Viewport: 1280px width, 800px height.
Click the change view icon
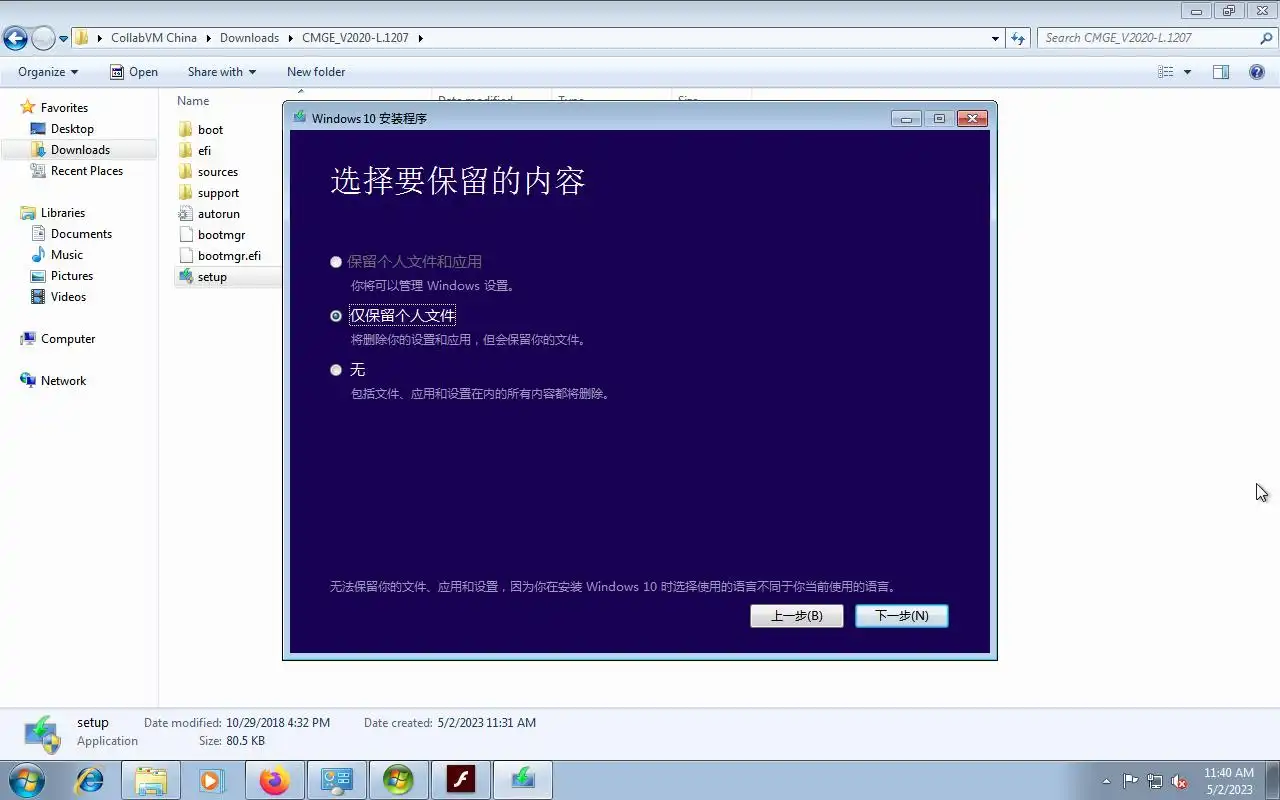1165,72
